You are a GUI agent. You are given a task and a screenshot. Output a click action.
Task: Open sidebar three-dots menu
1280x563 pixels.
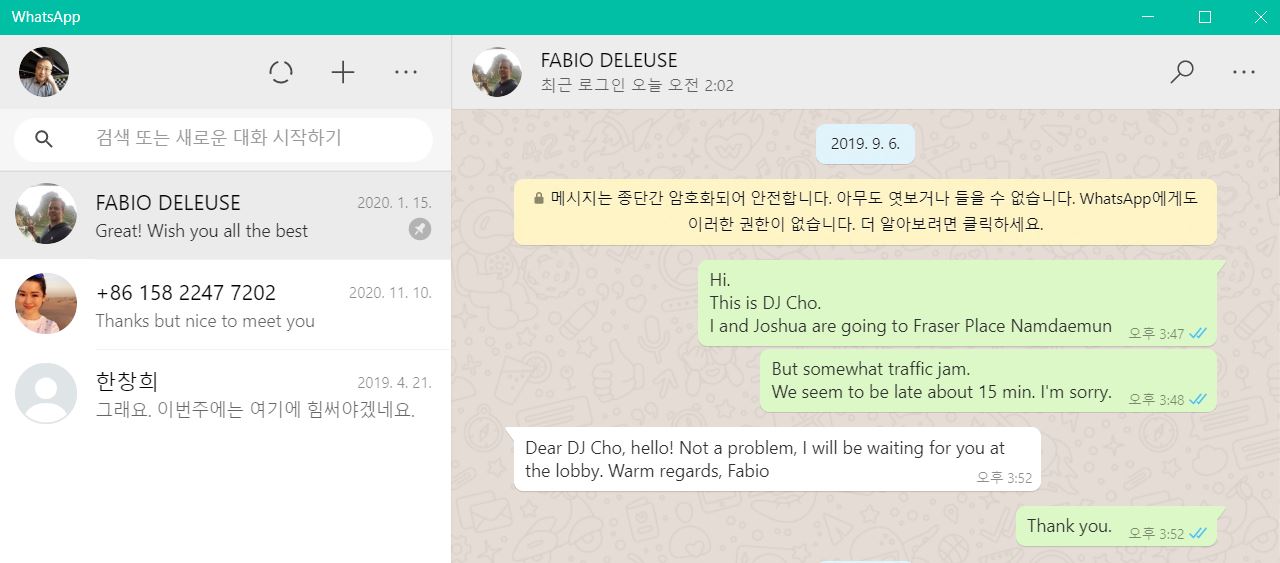click(406, 72)
